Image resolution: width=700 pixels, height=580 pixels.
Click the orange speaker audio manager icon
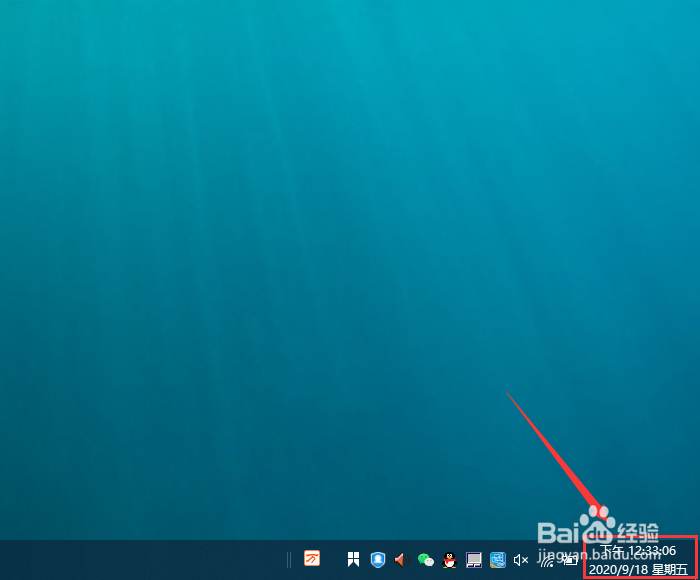pos(402,559)
